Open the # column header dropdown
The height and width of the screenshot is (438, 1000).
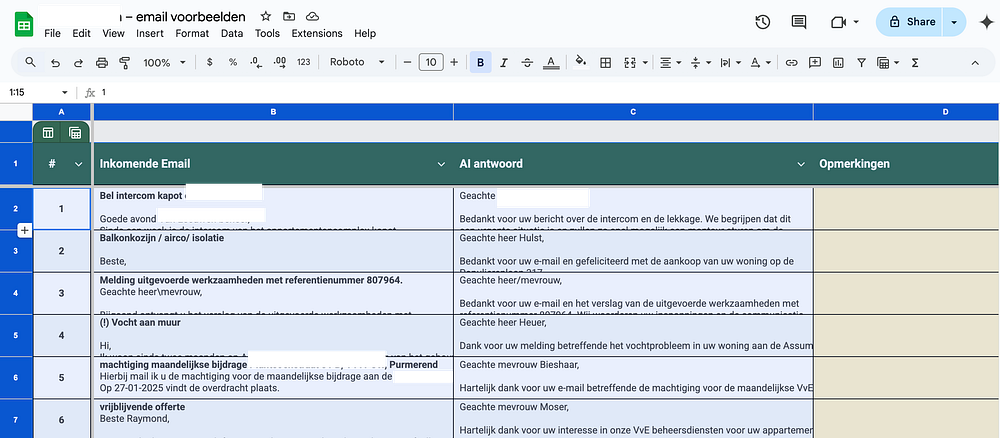click(x=78, y=164)
